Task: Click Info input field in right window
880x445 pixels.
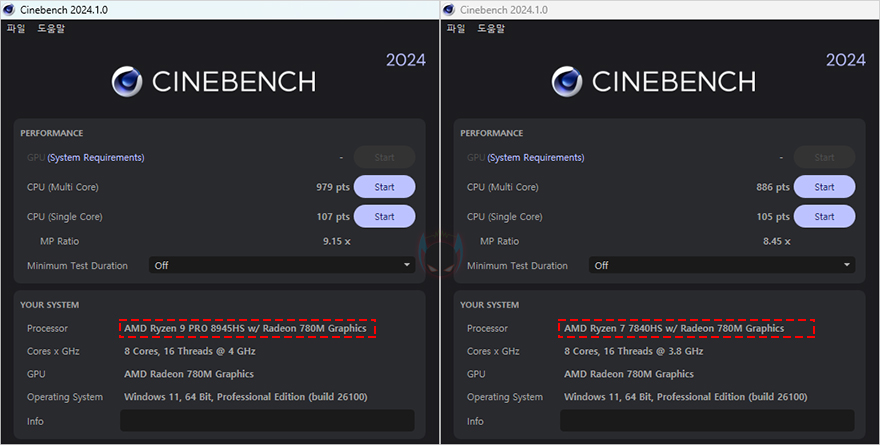Action: coord(707,421)
